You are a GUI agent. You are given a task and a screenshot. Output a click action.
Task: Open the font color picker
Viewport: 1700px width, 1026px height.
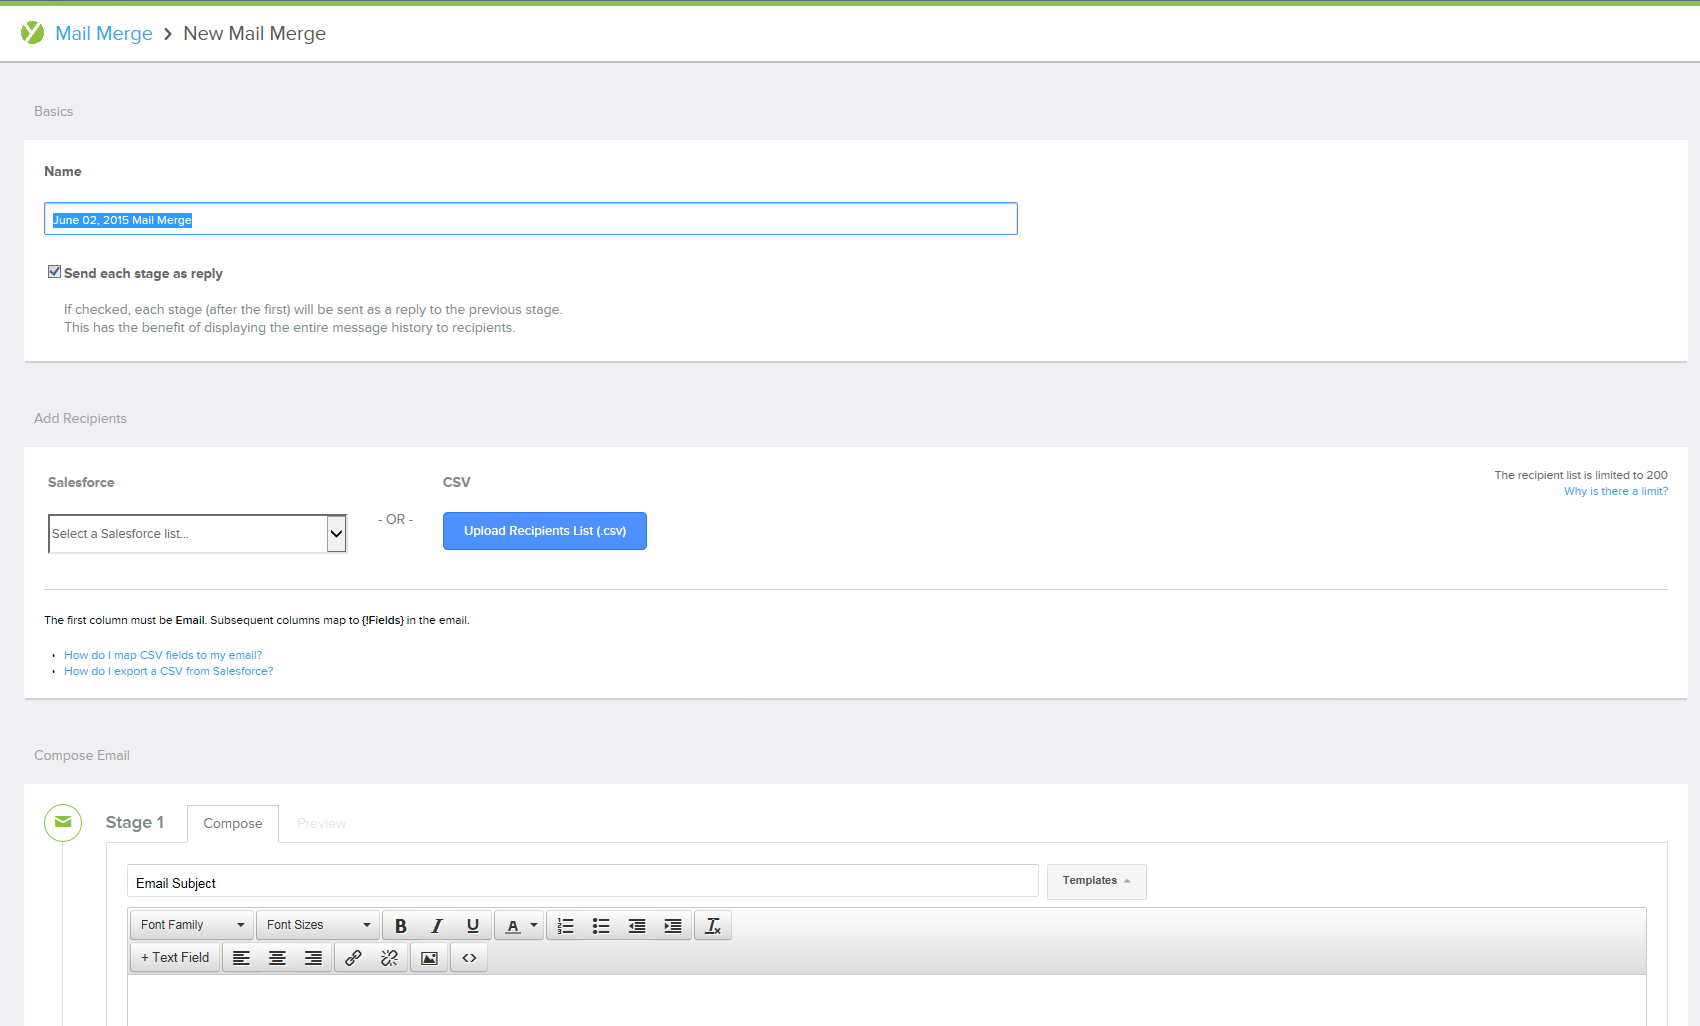[x=519, y=925]
